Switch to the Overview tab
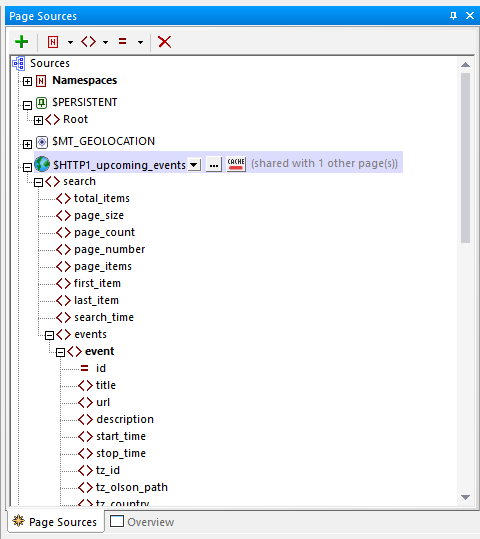This screenshot has width=480, height=539. tap(142, 522)
